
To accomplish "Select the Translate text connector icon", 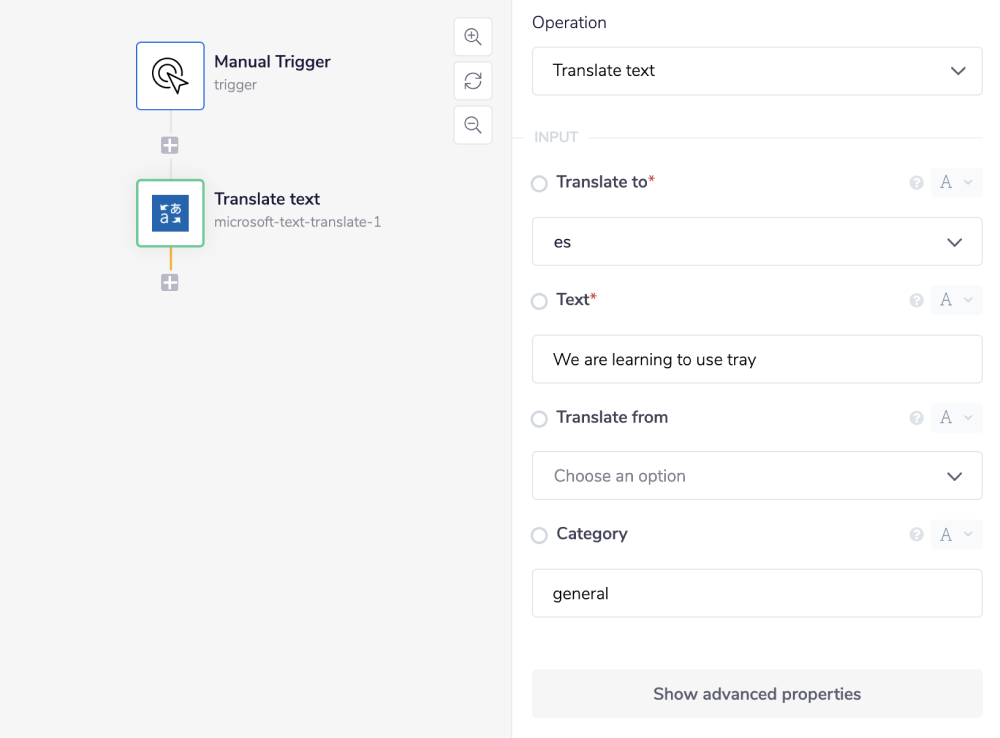I will click(170, 213).
